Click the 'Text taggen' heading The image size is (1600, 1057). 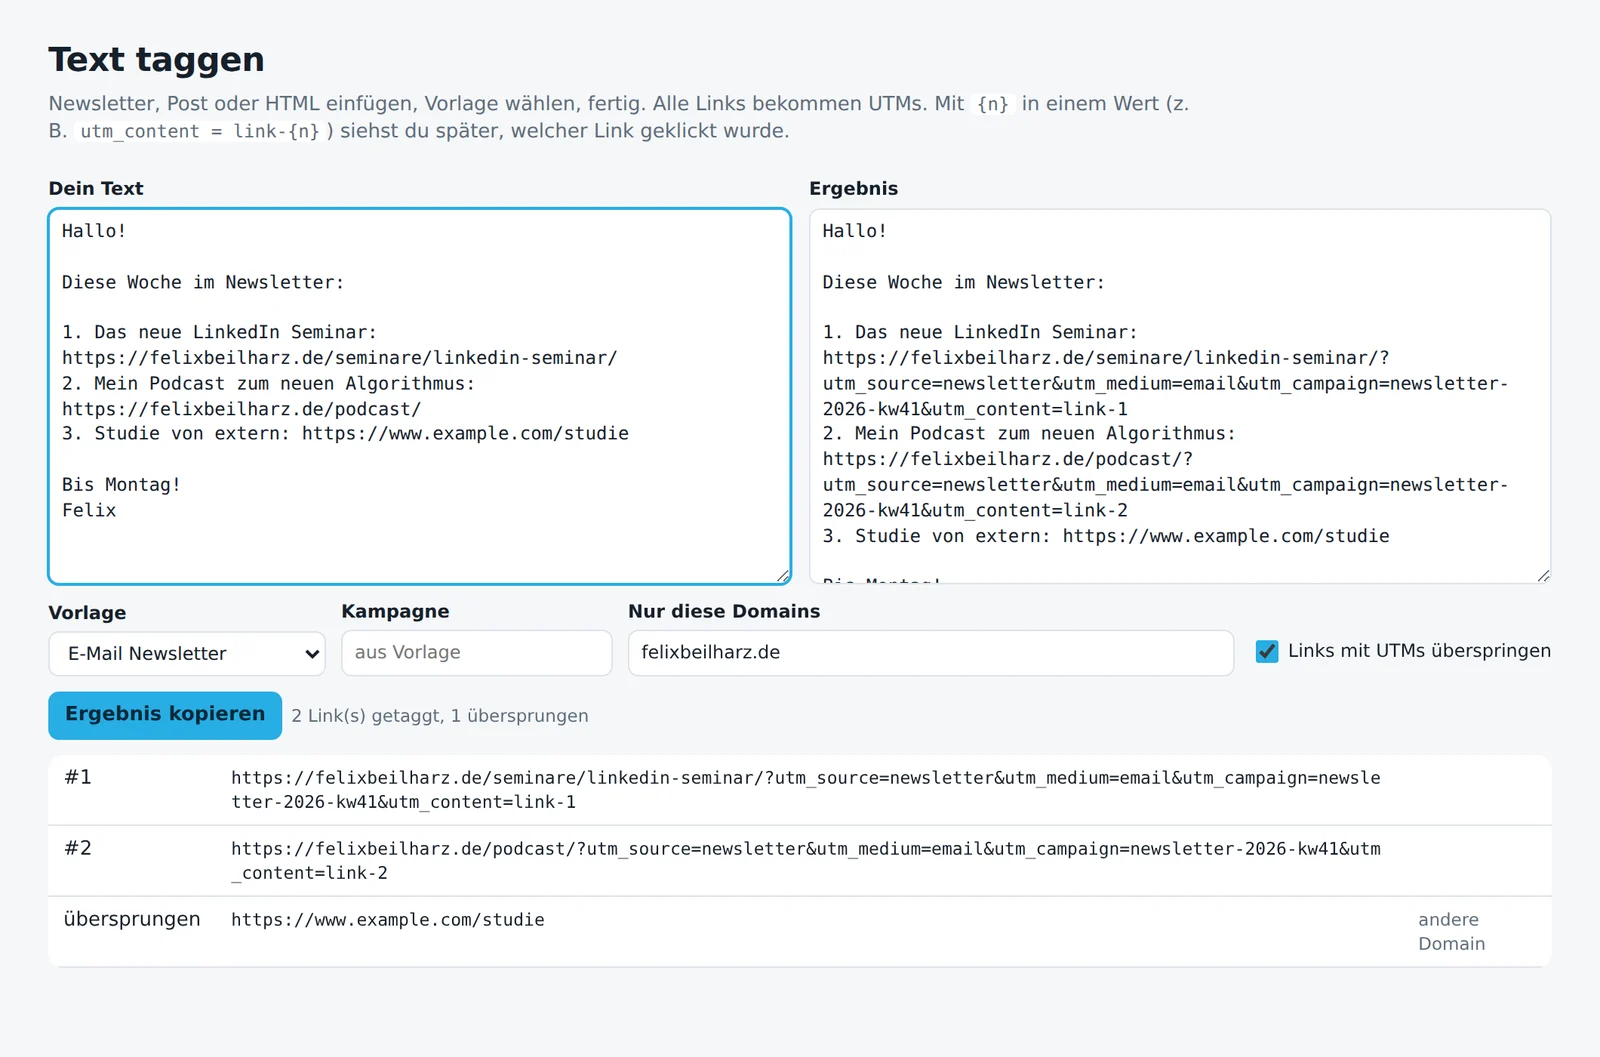(x=157, y=60)
